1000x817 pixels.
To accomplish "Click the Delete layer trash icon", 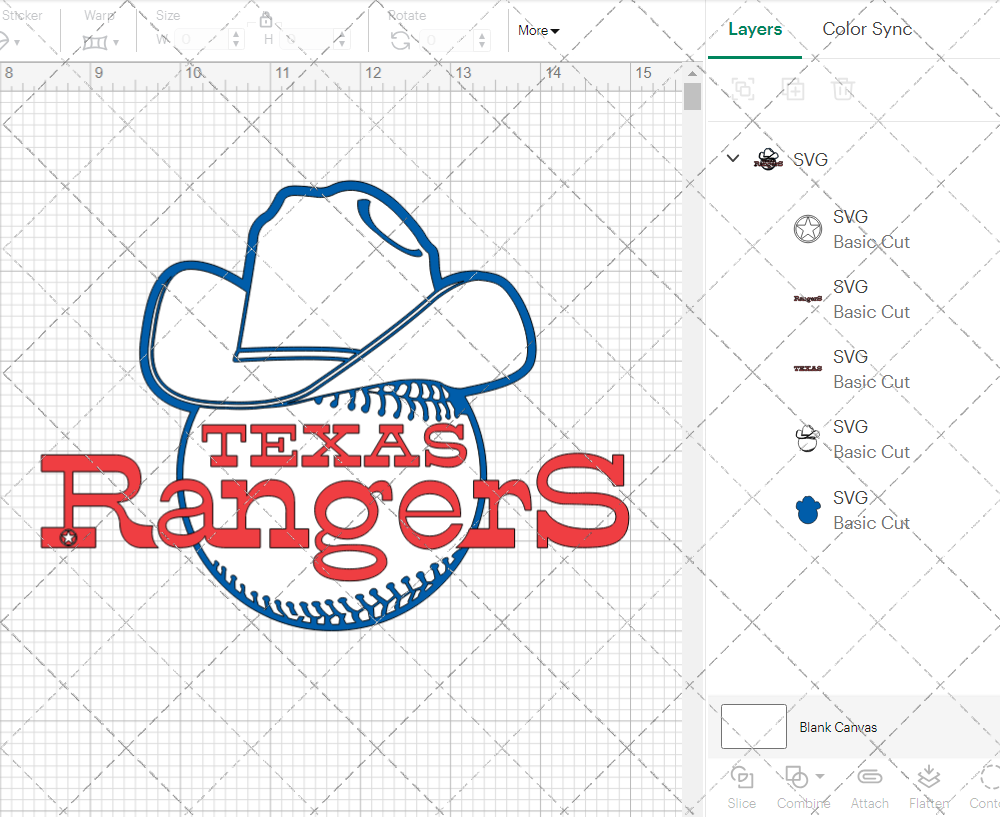I will point(844,89).
